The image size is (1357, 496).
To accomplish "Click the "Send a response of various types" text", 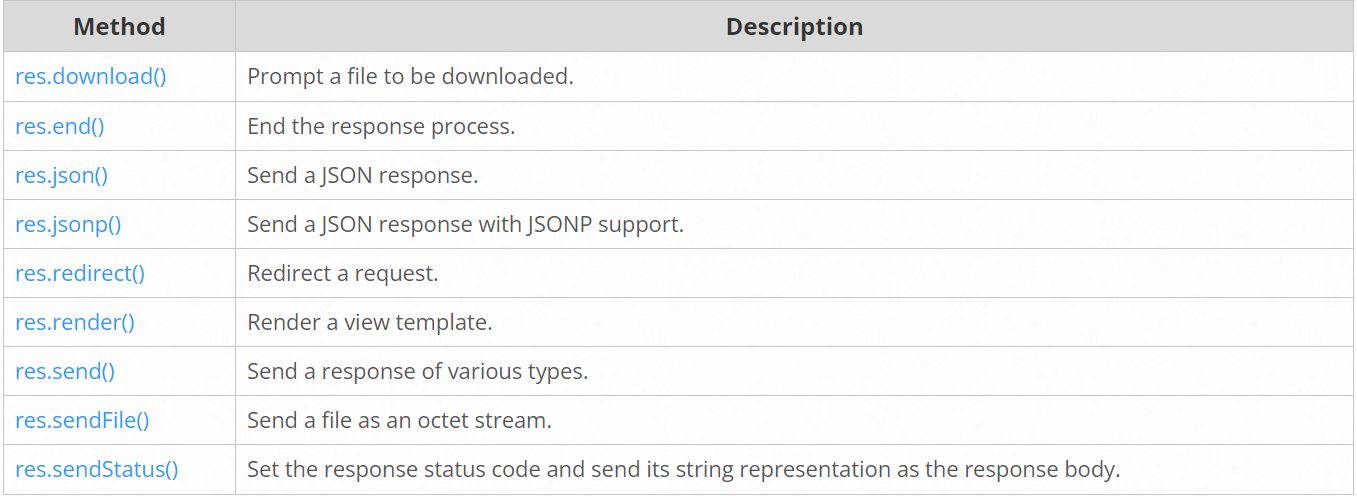I will (x=417, y=371).
